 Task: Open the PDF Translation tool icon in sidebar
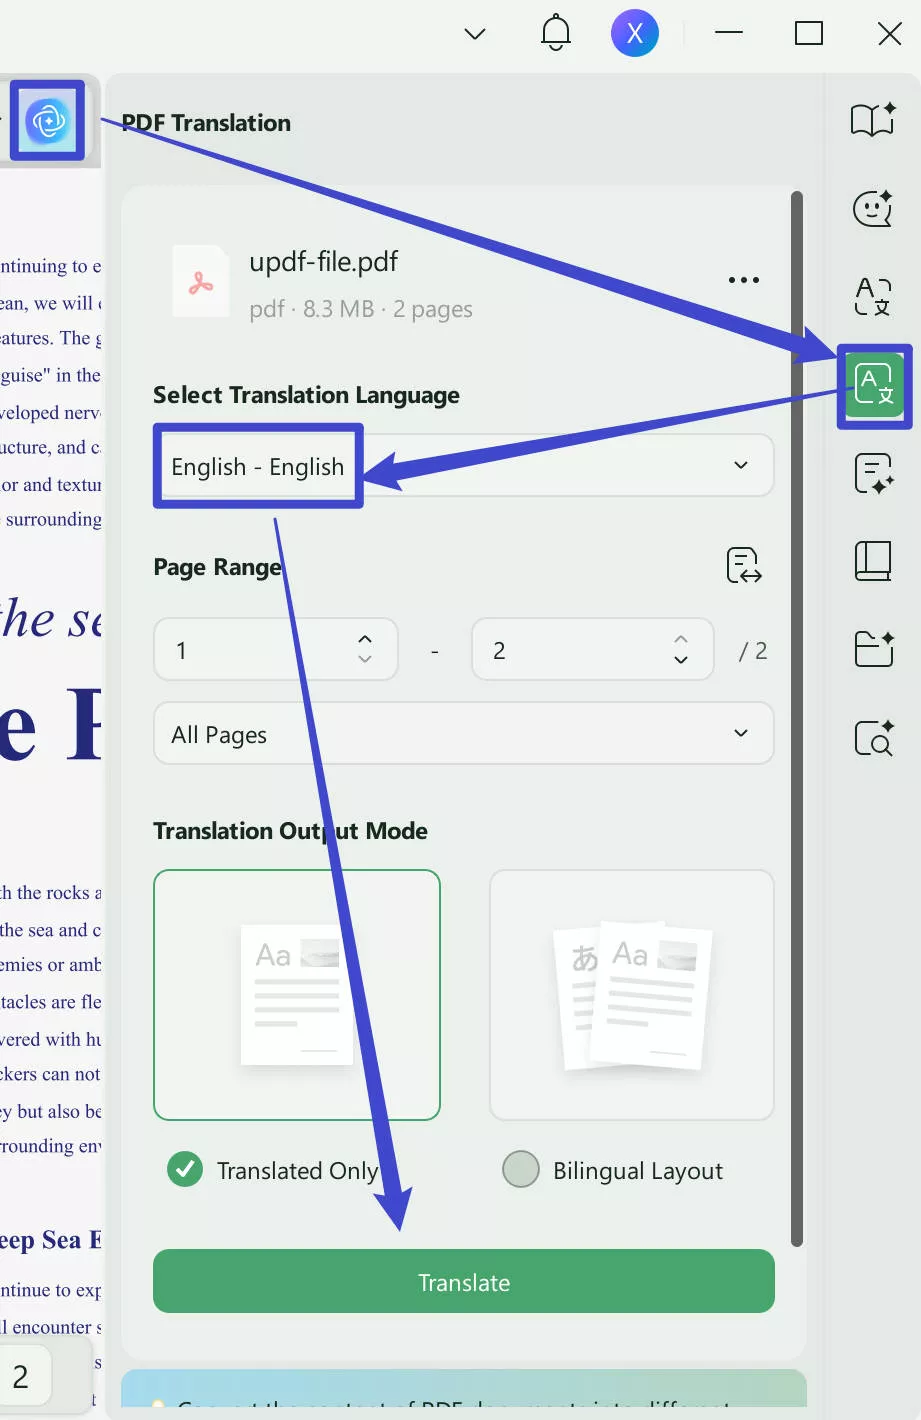(872, 386)
